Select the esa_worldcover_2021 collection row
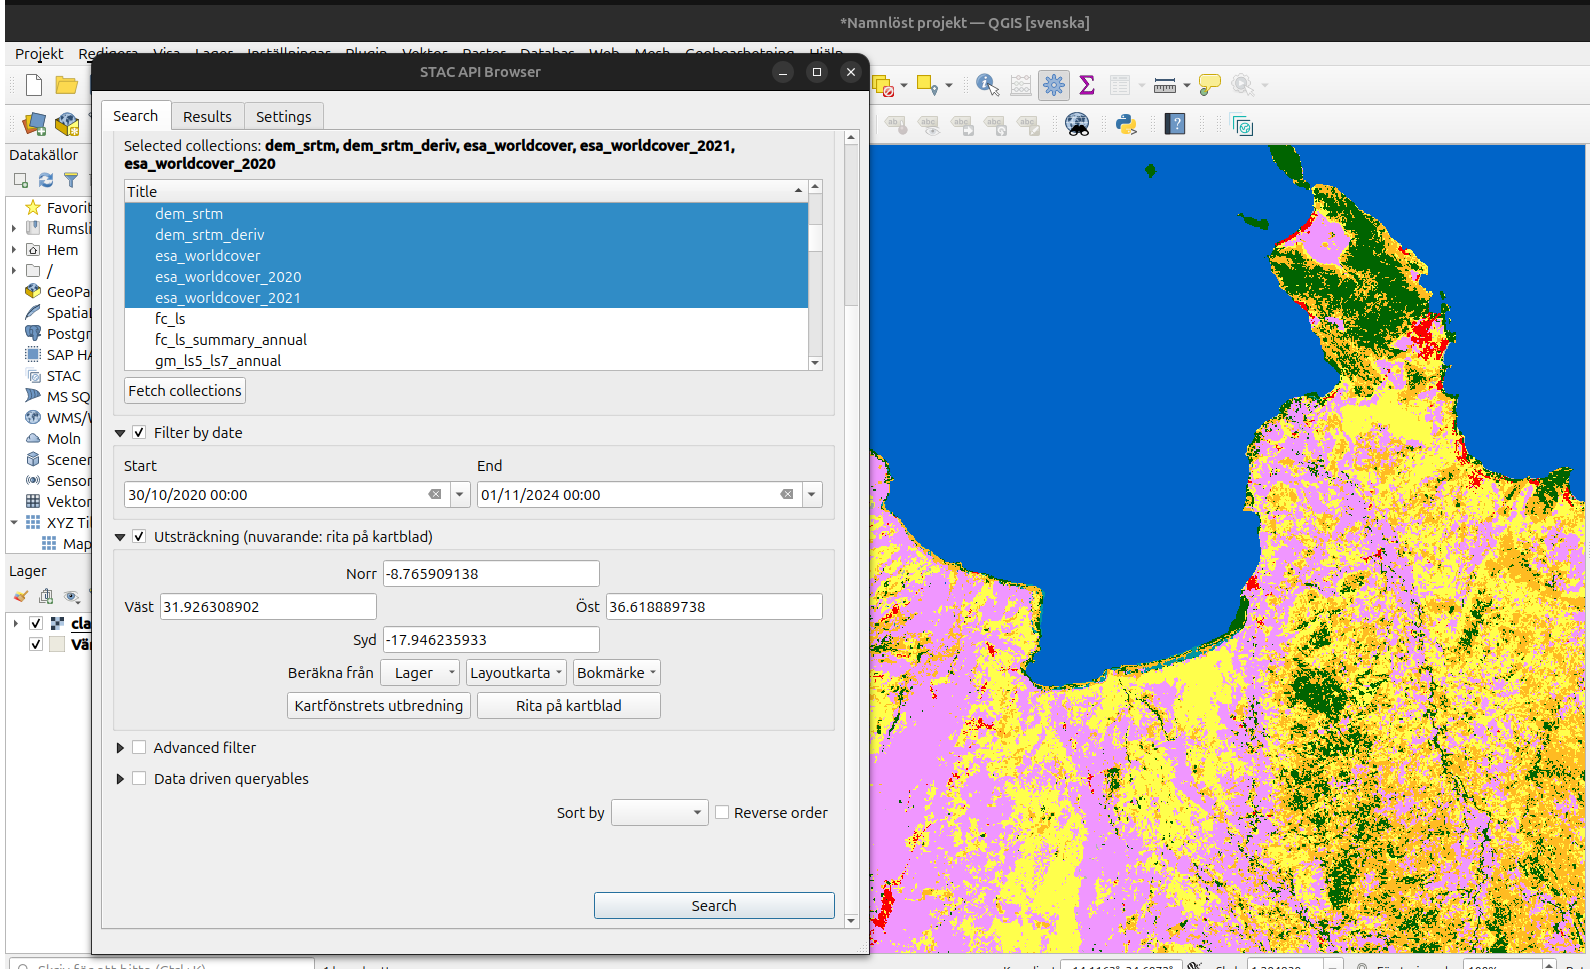Image resolution: width=1590 pixels, height=969 pixels. pyautogui.click(x=466, y=298)
